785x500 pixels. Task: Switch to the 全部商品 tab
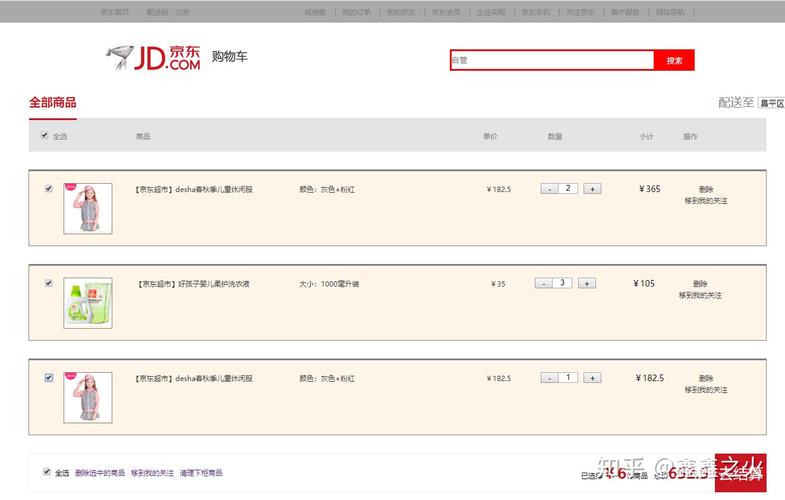tap(53, 103)
